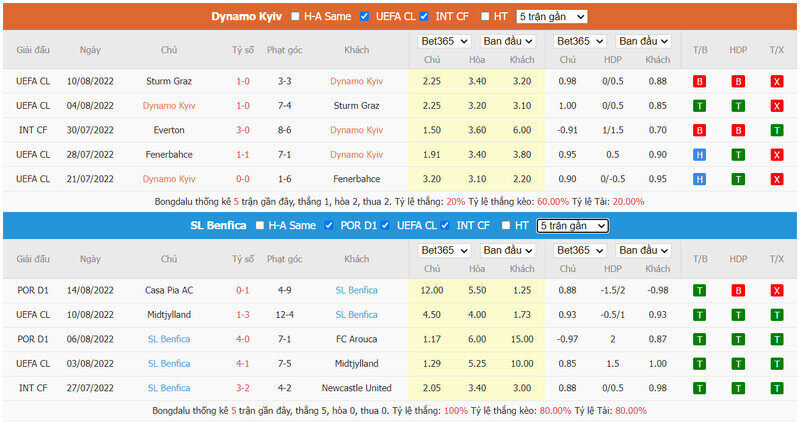Open first Bet365 dropdown in Dynamo Kyiv table
Viewport: 800px width, 423px height.
coord(444,41)
